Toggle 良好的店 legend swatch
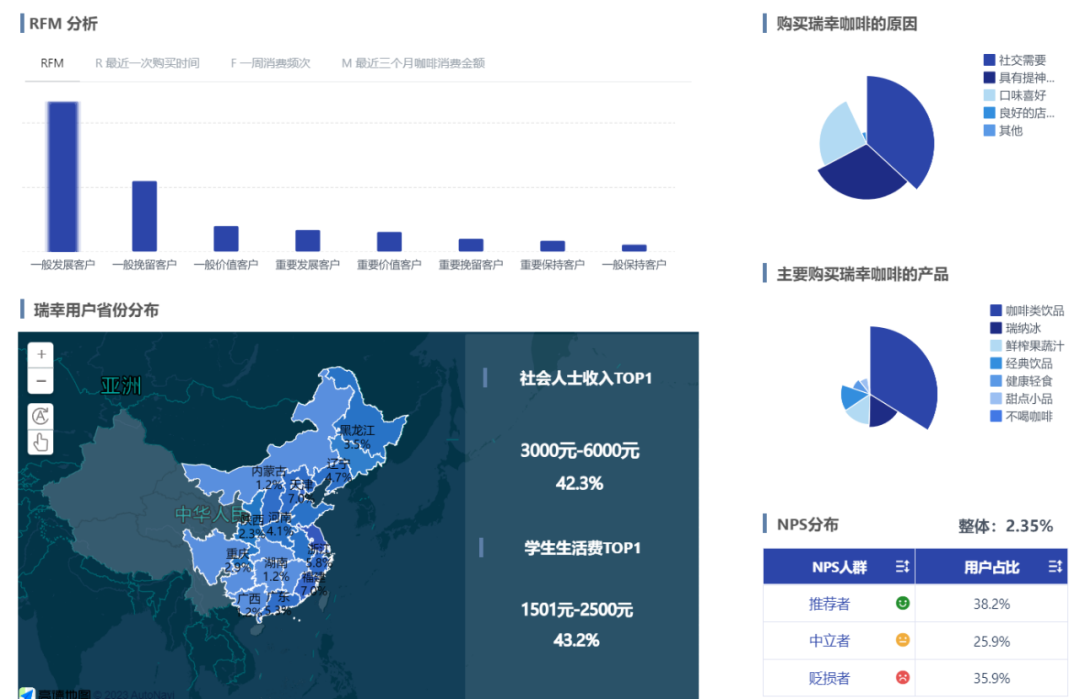Image resolution: width=1080 pixels, height=699 pixels. pyautogui.click(x=989, y=113)
